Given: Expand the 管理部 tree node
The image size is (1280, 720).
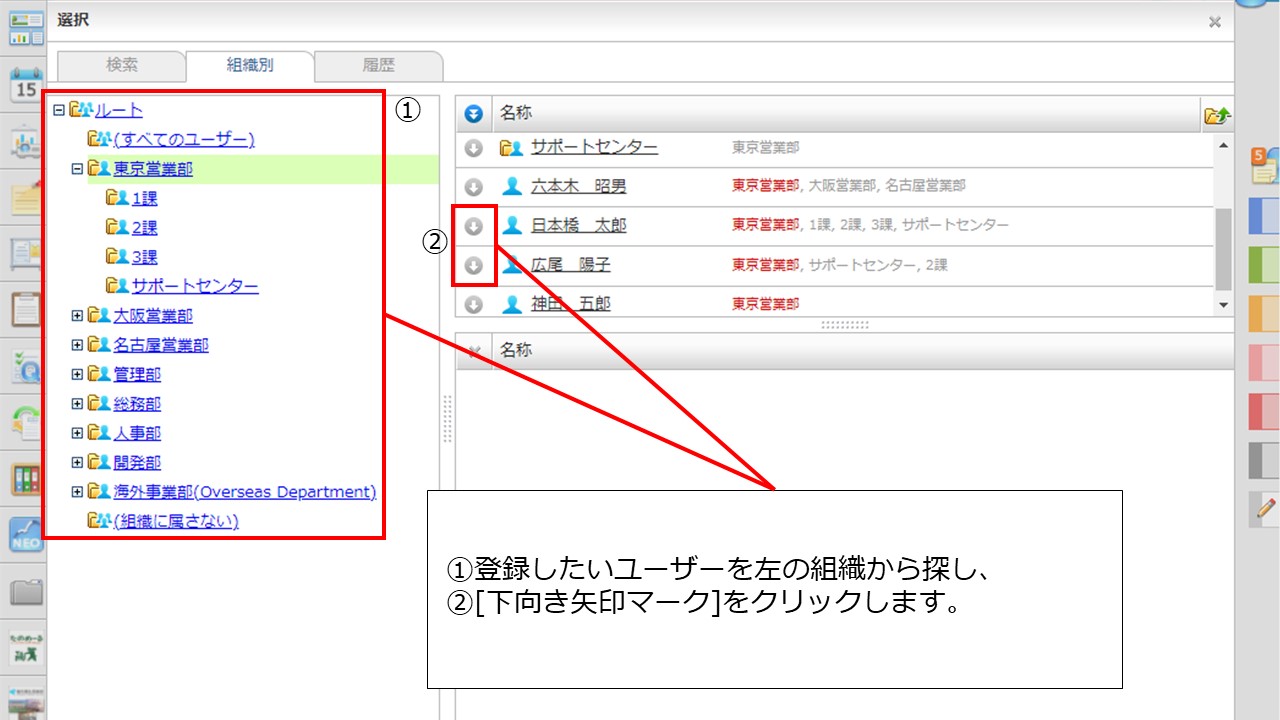Looking at the screenshot, I should (77, 375).
